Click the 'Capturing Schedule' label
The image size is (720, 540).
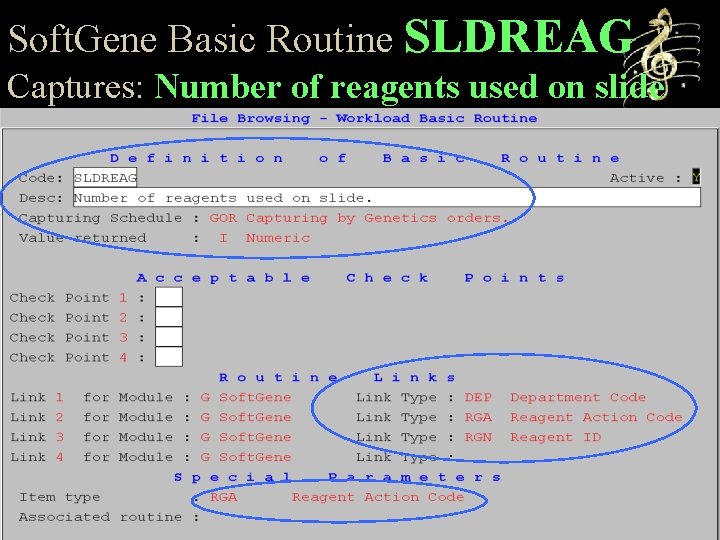(100, 218)
